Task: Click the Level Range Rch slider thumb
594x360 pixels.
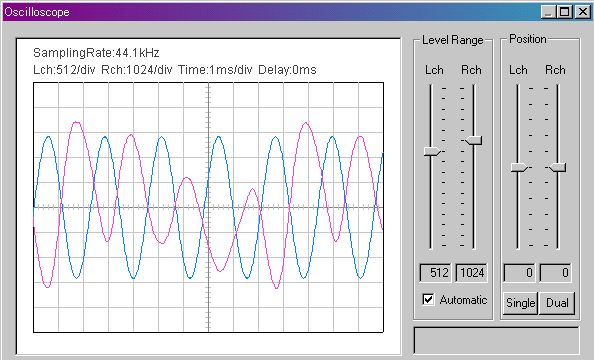Action: (474, 141)
